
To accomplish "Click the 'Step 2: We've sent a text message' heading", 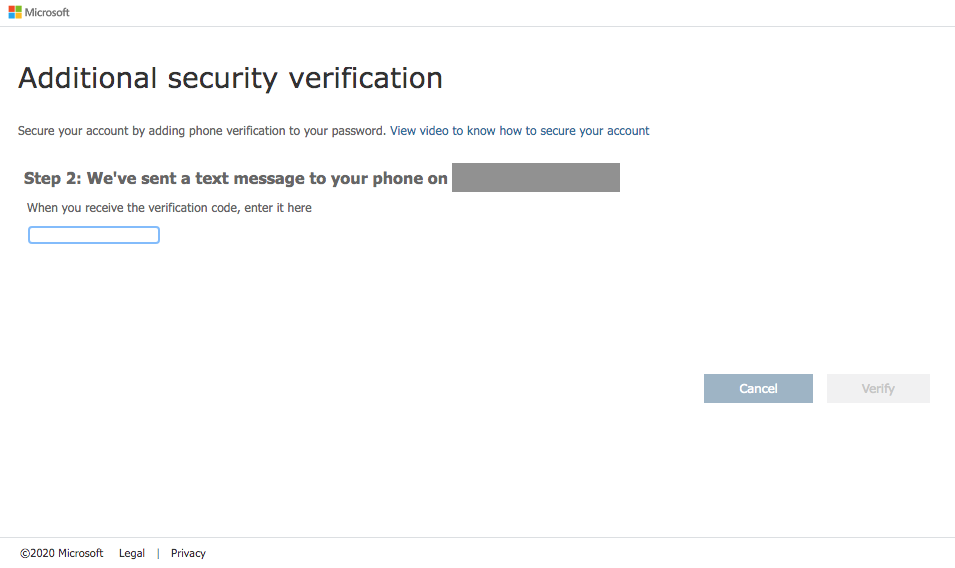I will pos(235,178).
